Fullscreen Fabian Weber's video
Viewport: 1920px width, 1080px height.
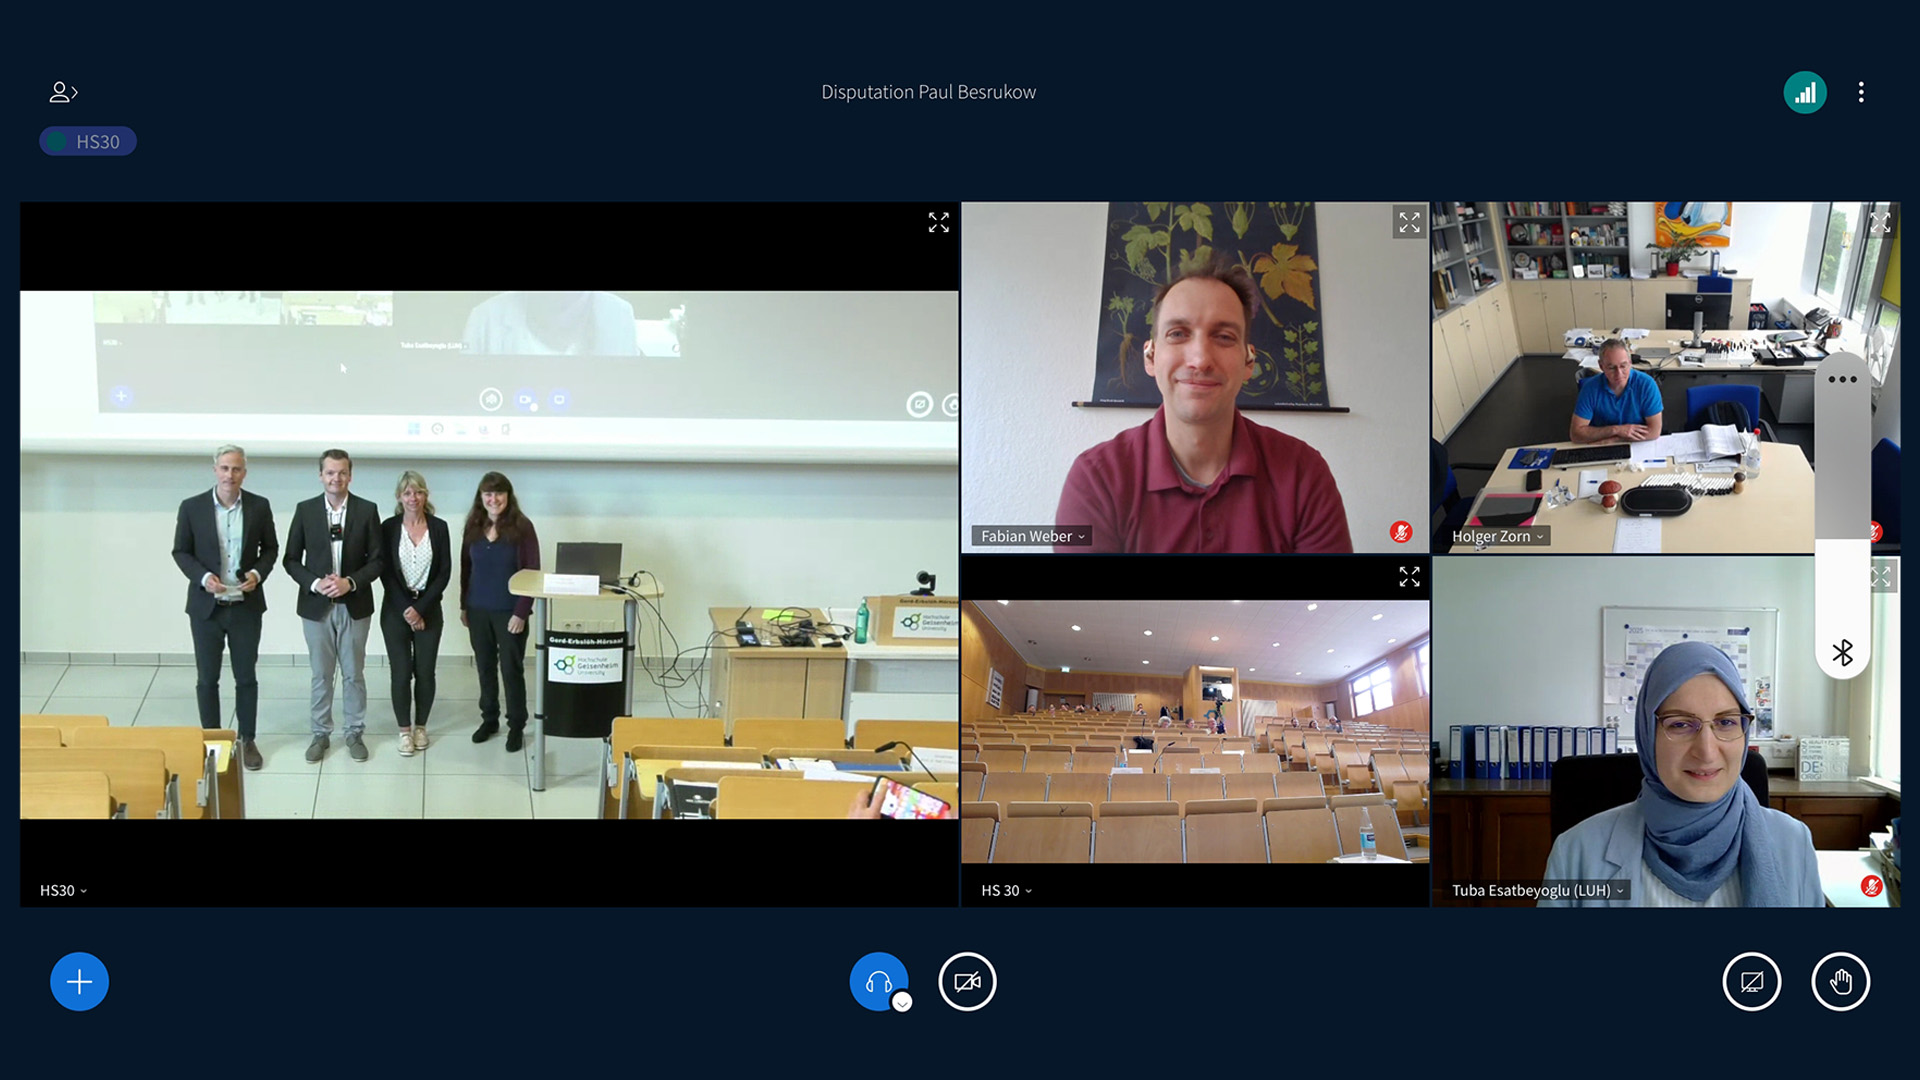click(1409, 222)
